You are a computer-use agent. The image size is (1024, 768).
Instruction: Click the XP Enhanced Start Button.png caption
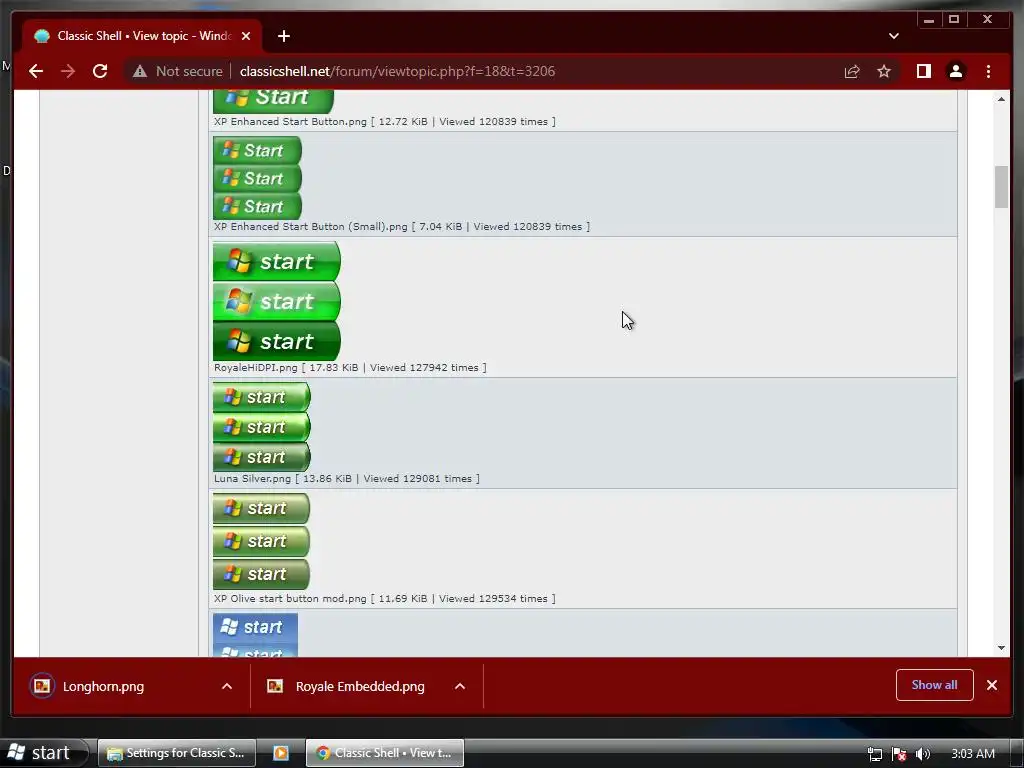tap(385, 121)
